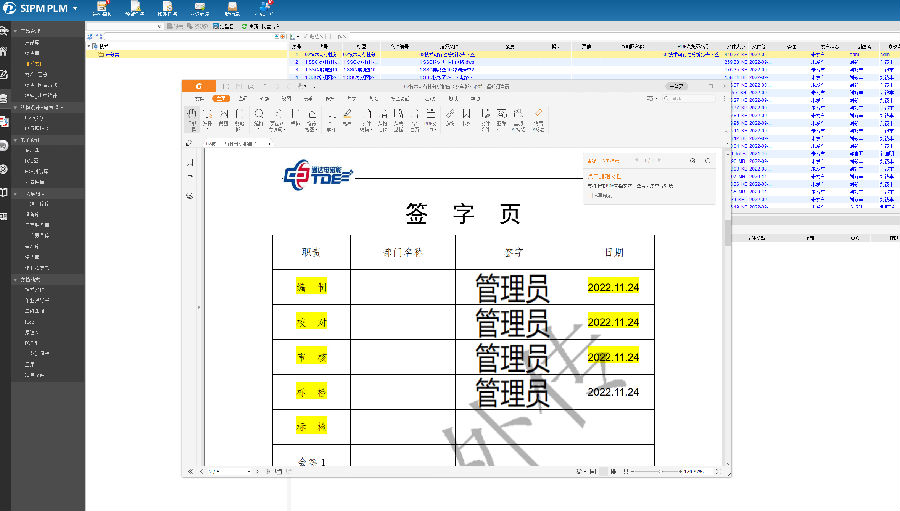
Task: Close the orange notification popup in PDF viewer
Action: coord(707,160)
